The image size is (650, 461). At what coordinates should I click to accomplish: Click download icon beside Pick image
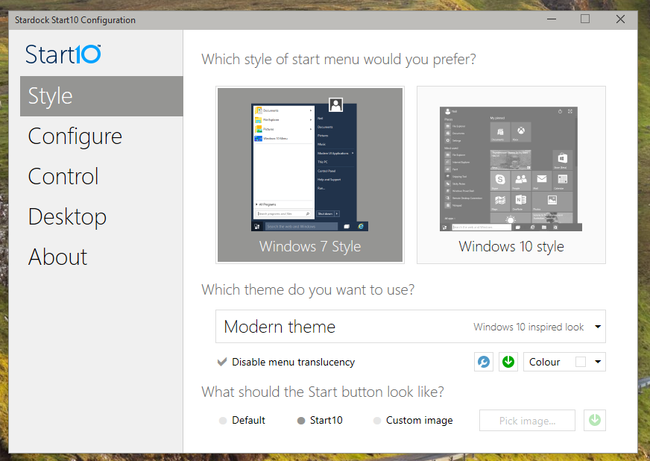pos(595,420)
